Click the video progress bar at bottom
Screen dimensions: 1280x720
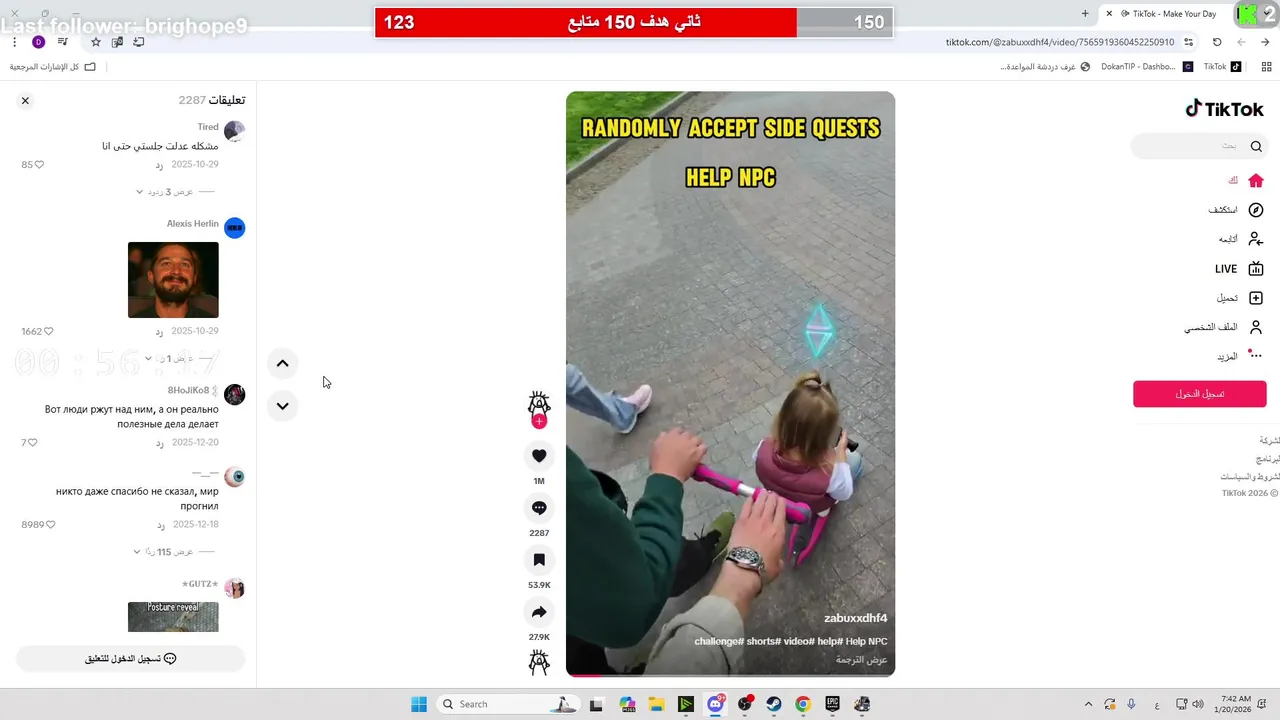pos(730,675)
